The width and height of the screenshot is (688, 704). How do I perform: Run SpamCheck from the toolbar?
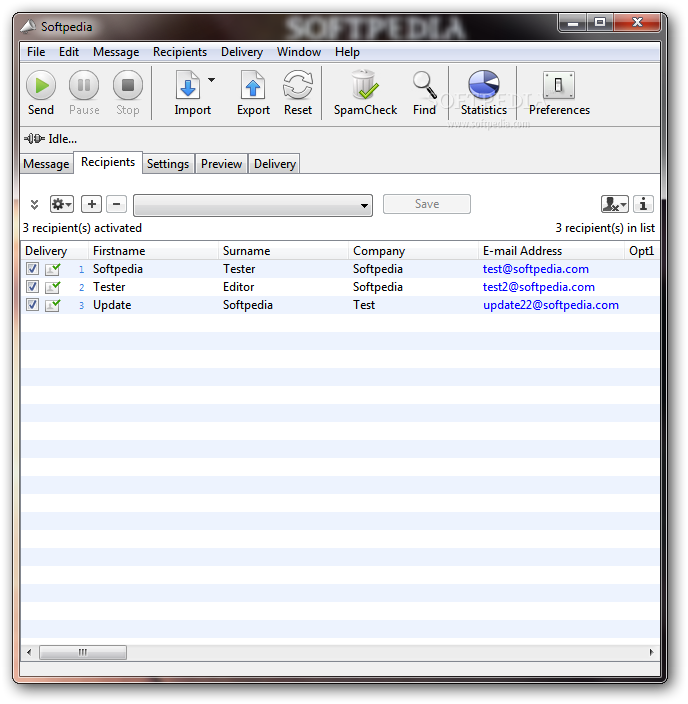pyautogui.click(x=365, y=92)
